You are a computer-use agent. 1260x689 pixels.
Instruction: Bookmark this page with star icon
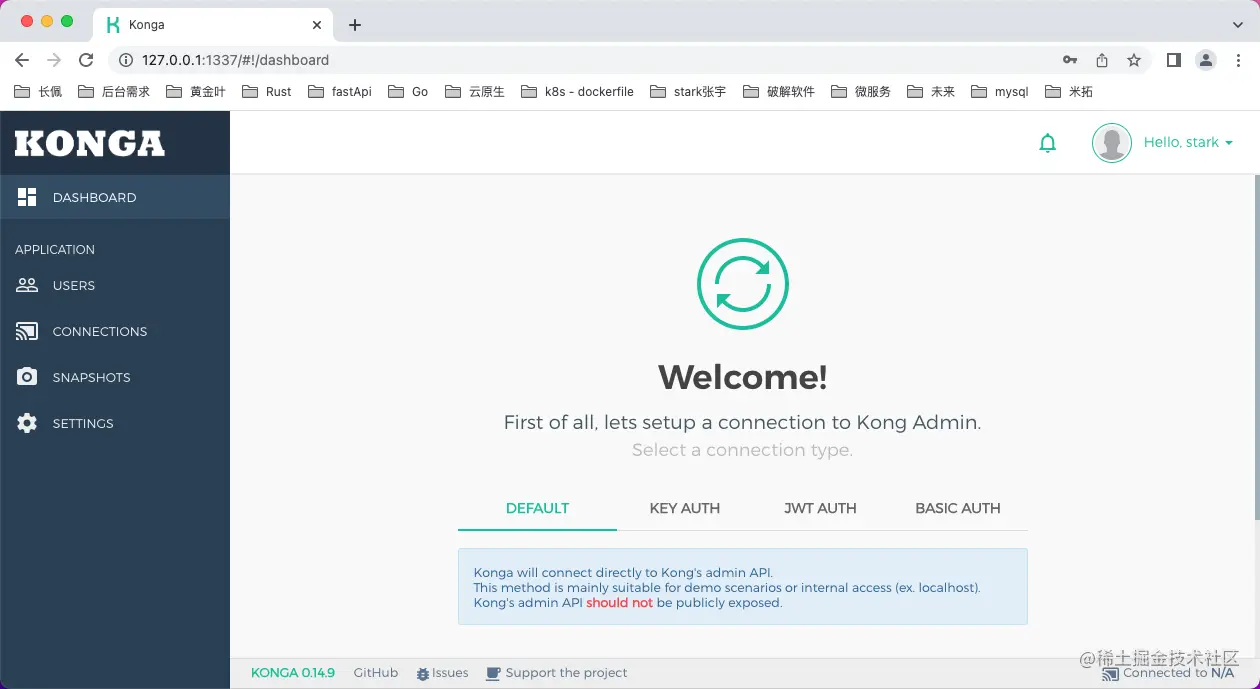1134,60
